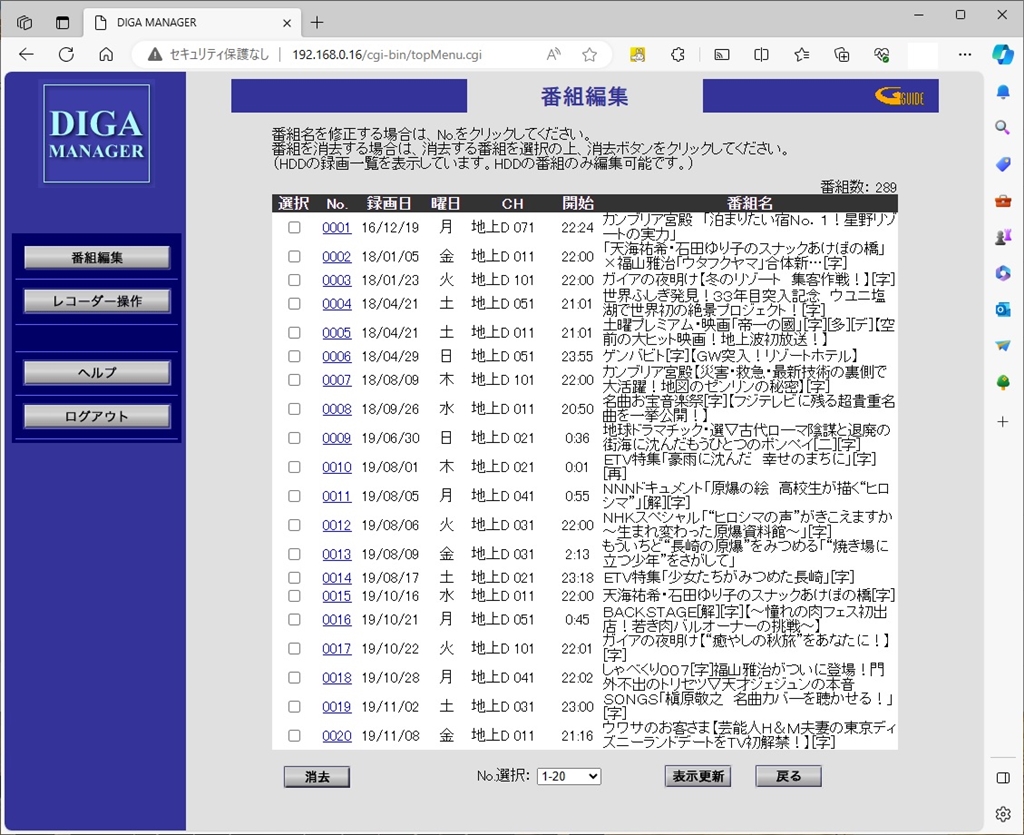
Task: Click the 番組名 column header
Action: pos(749,204)
